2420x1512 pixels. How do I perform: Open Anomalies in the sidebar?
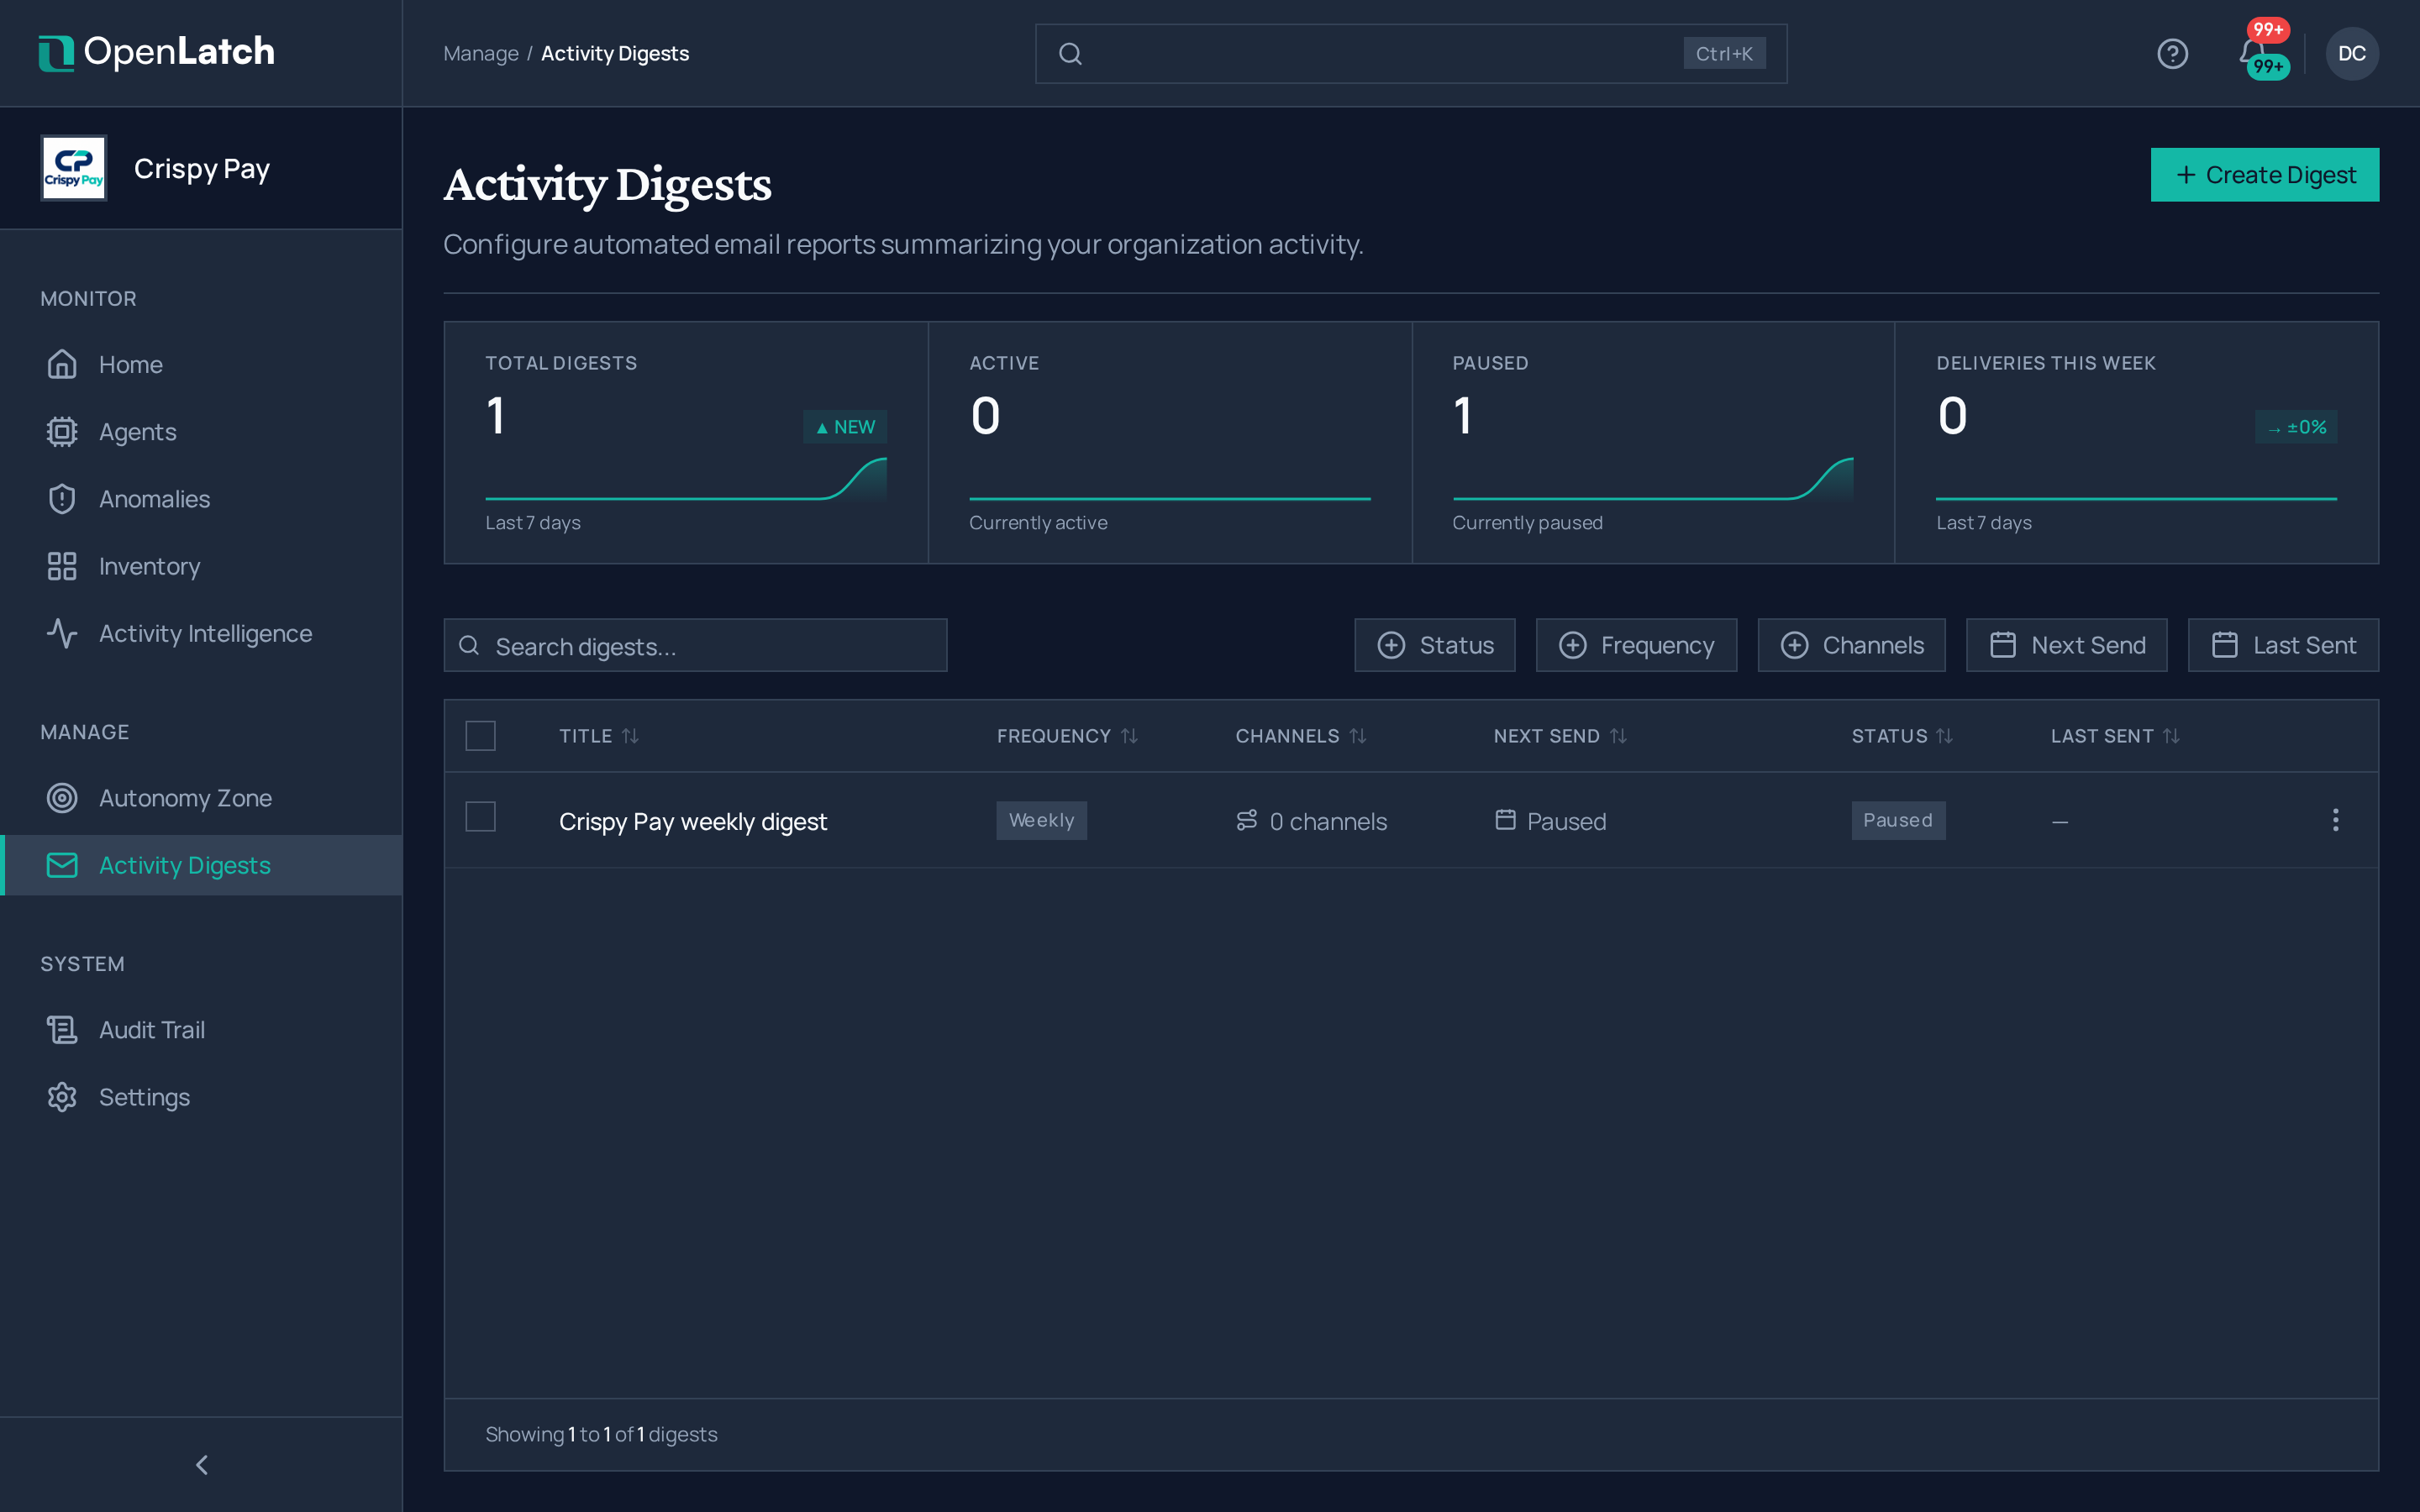(x=202, y=499)
